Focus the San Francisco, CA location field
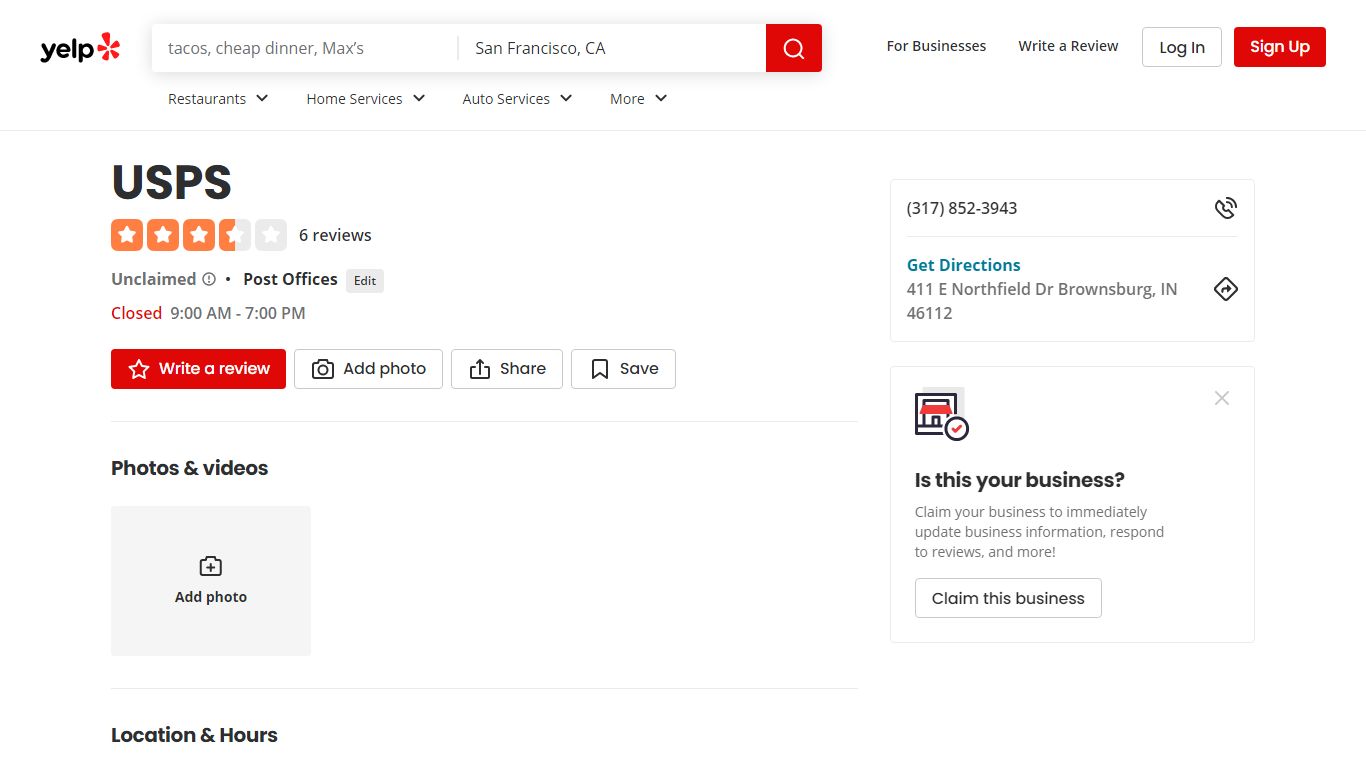This screenshot has height=768, width=1366. coord(612,48)
